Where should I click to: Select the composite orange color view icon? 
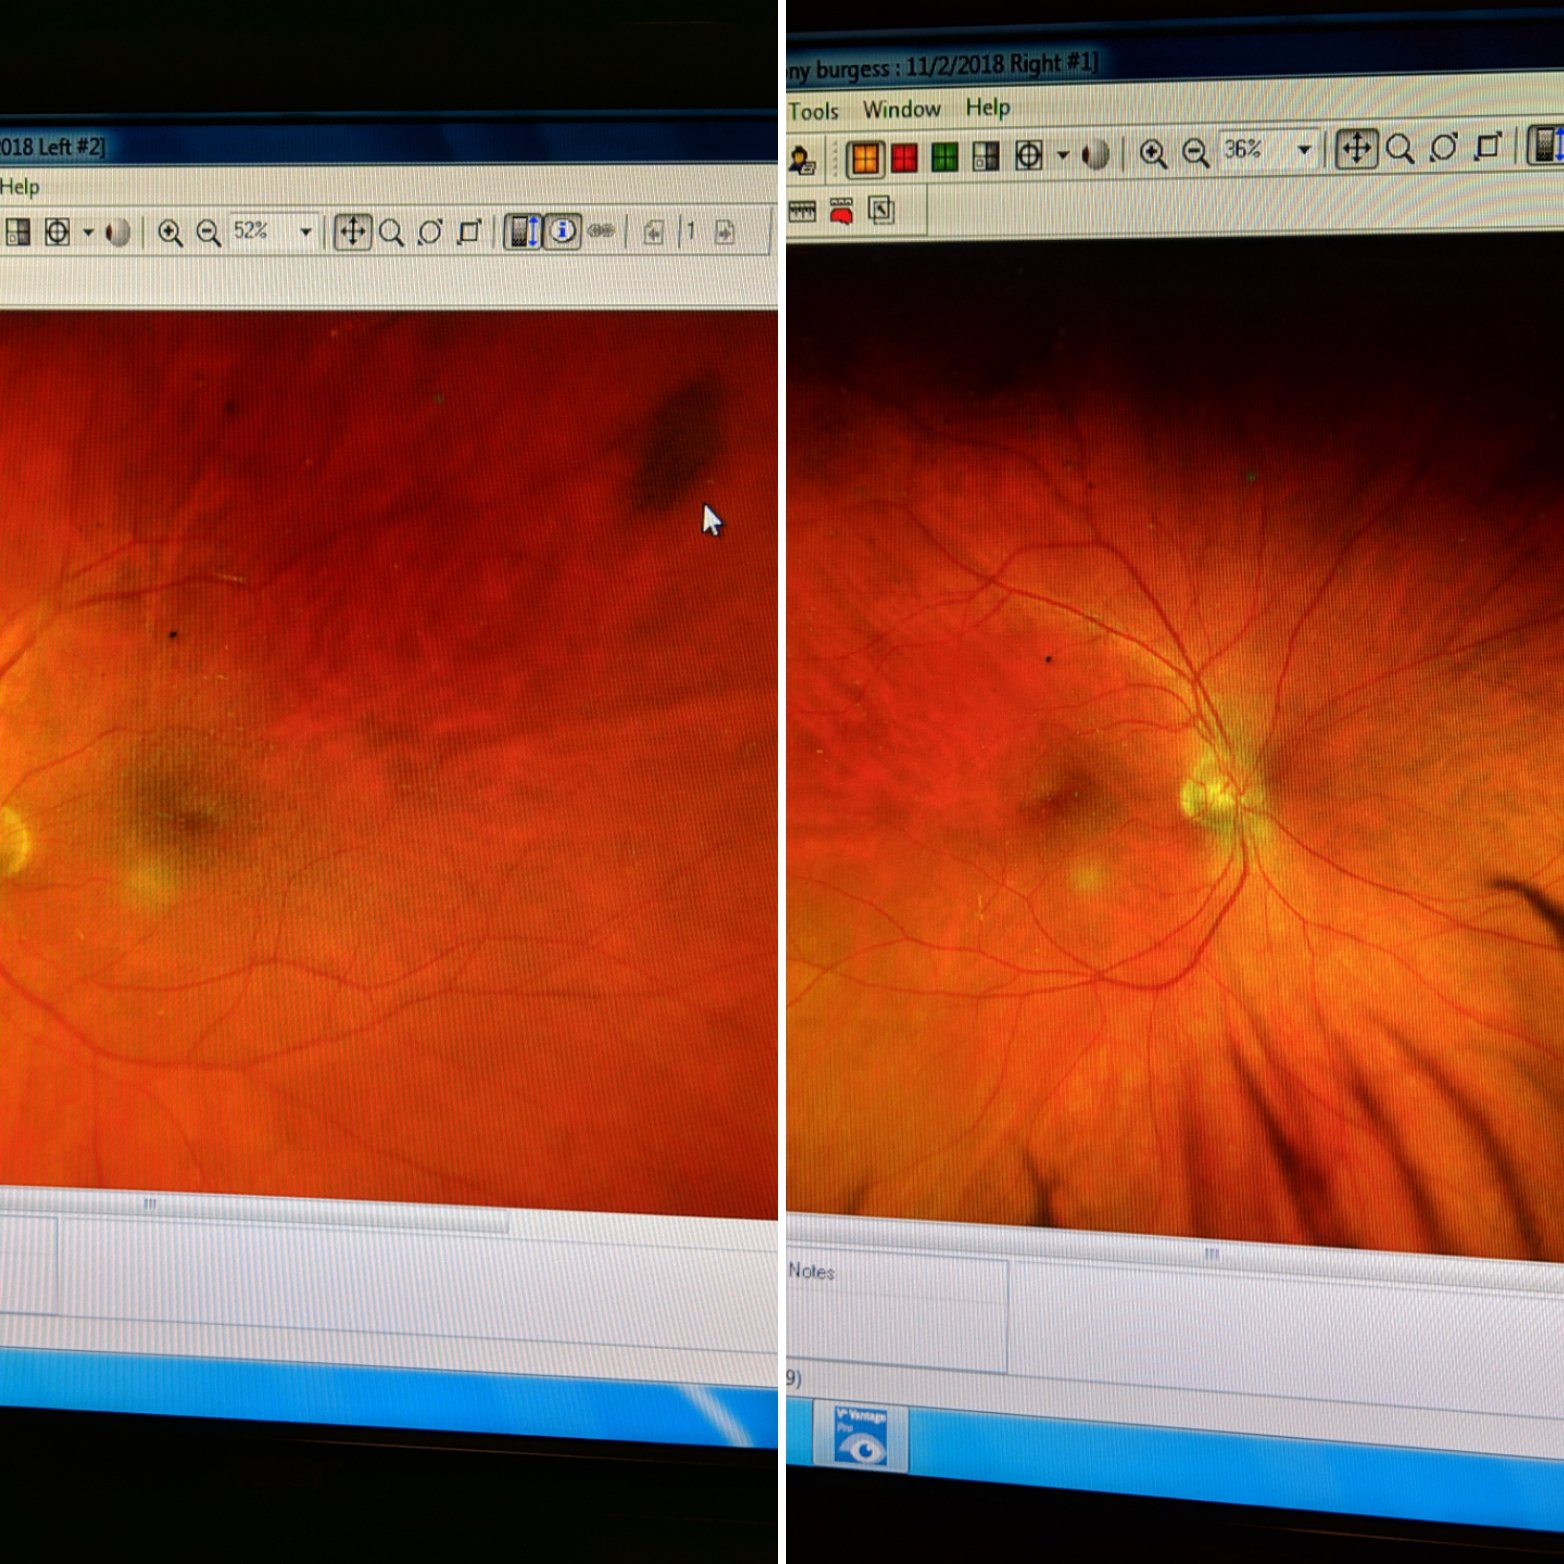(x=865, y=158)
